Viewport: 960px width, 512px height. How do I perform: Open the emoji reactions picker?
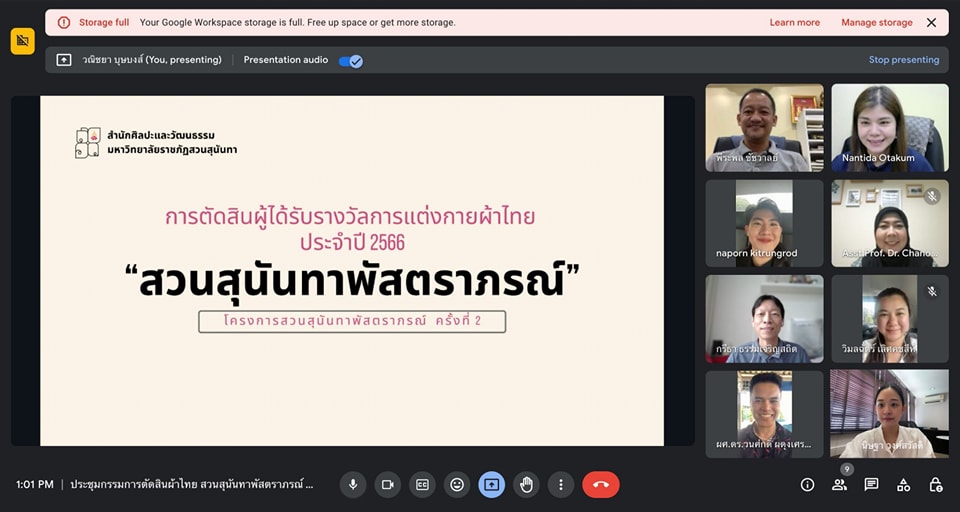click(x=457, y=485)
